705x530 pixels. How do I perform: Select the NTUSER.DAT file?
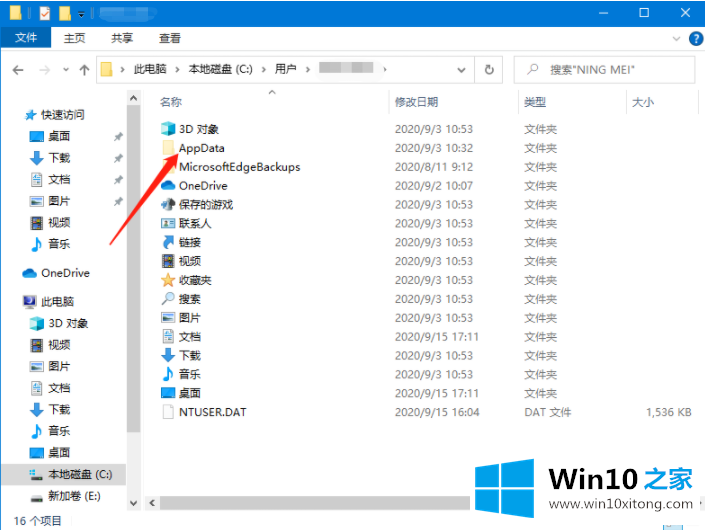pos(214,412)
